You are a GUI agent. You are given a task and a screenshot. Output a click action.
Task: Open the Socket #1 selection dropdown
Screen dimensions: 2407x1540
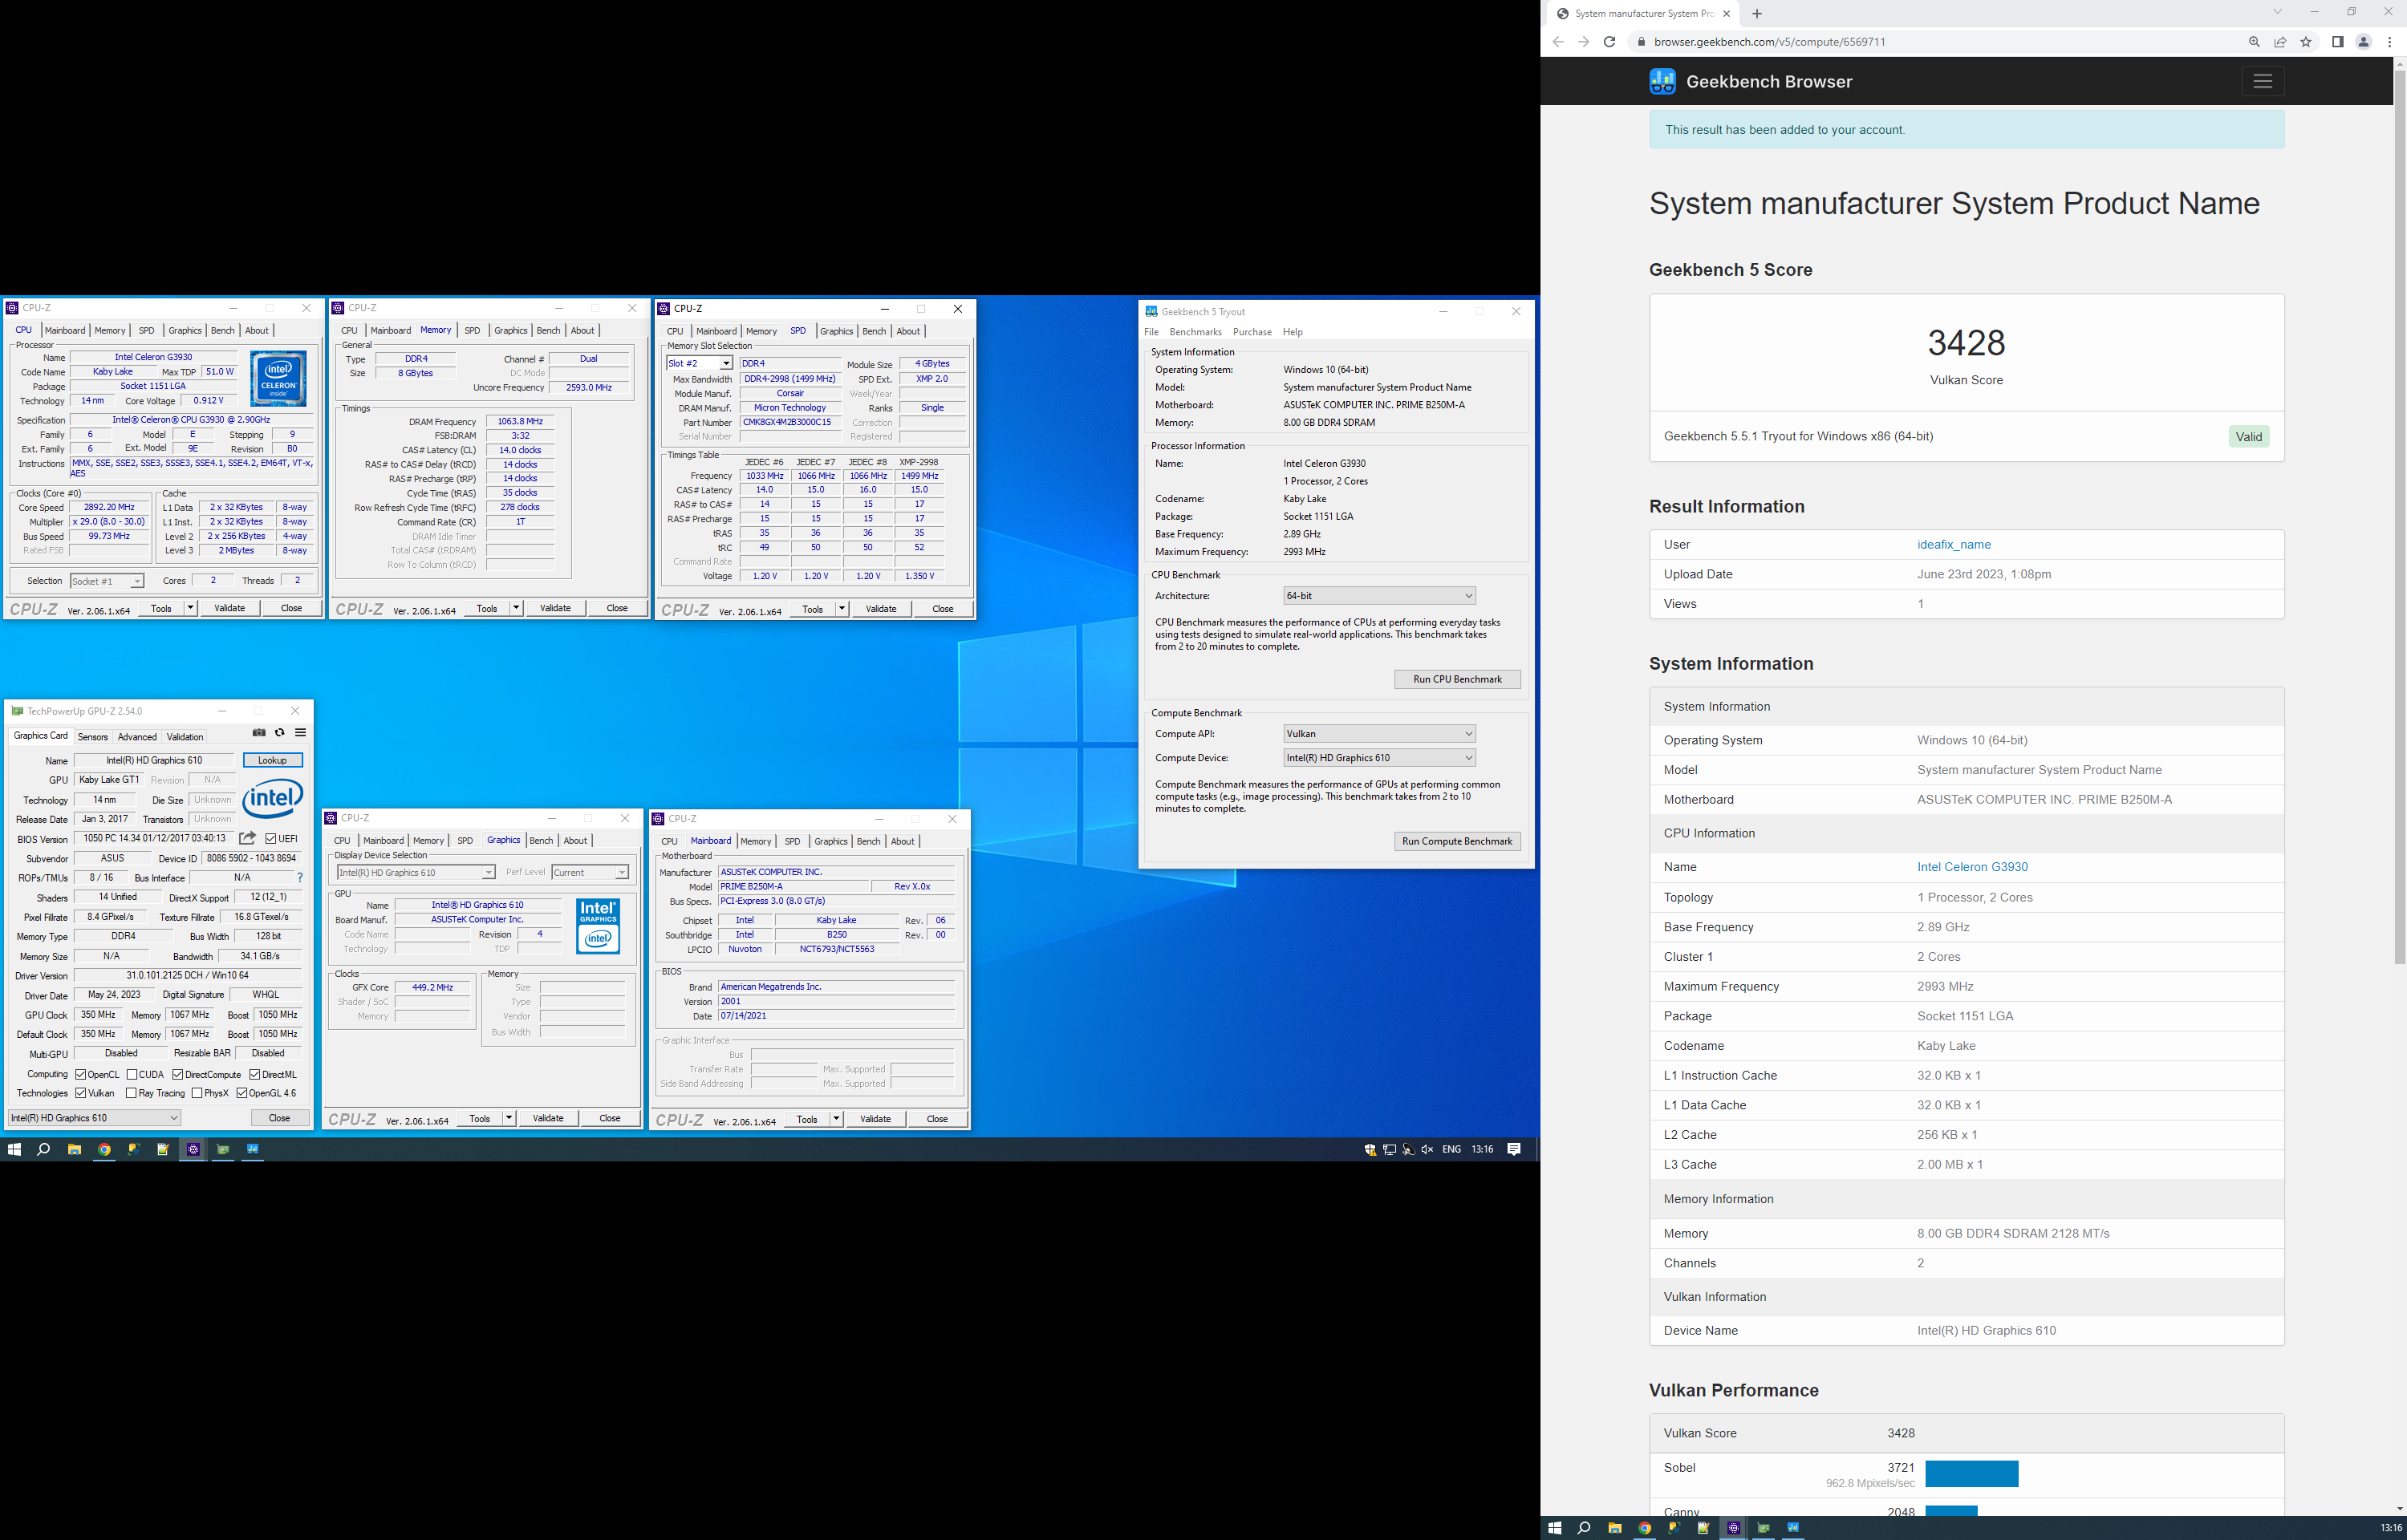point(107,581)
